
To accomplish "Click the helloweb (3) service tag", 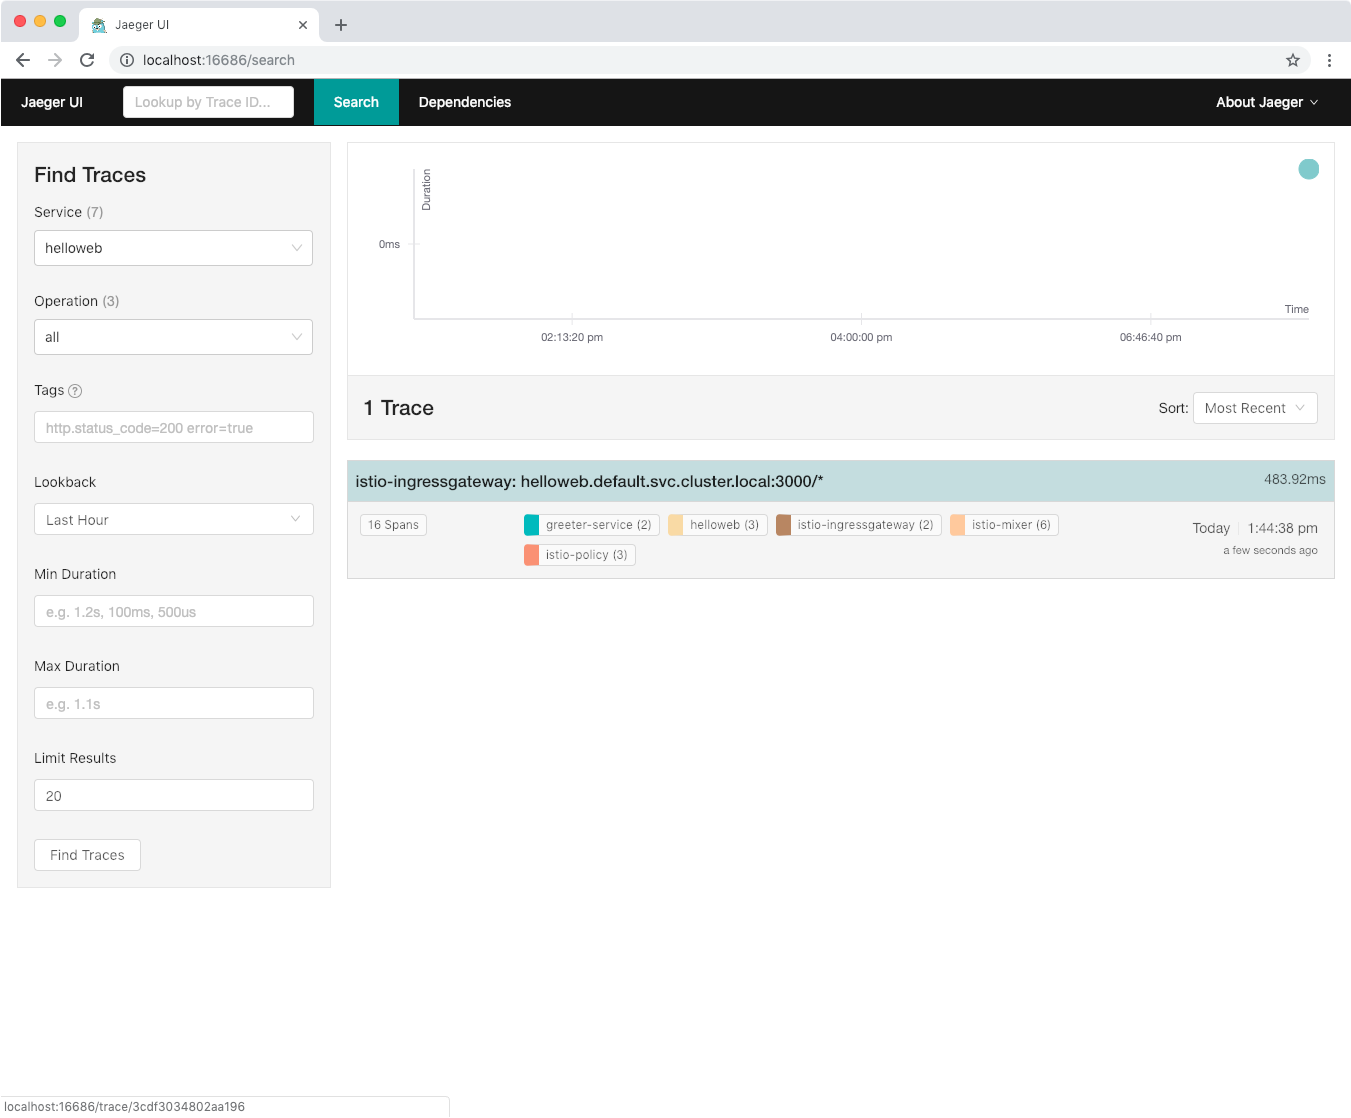I will coord(717,525).
